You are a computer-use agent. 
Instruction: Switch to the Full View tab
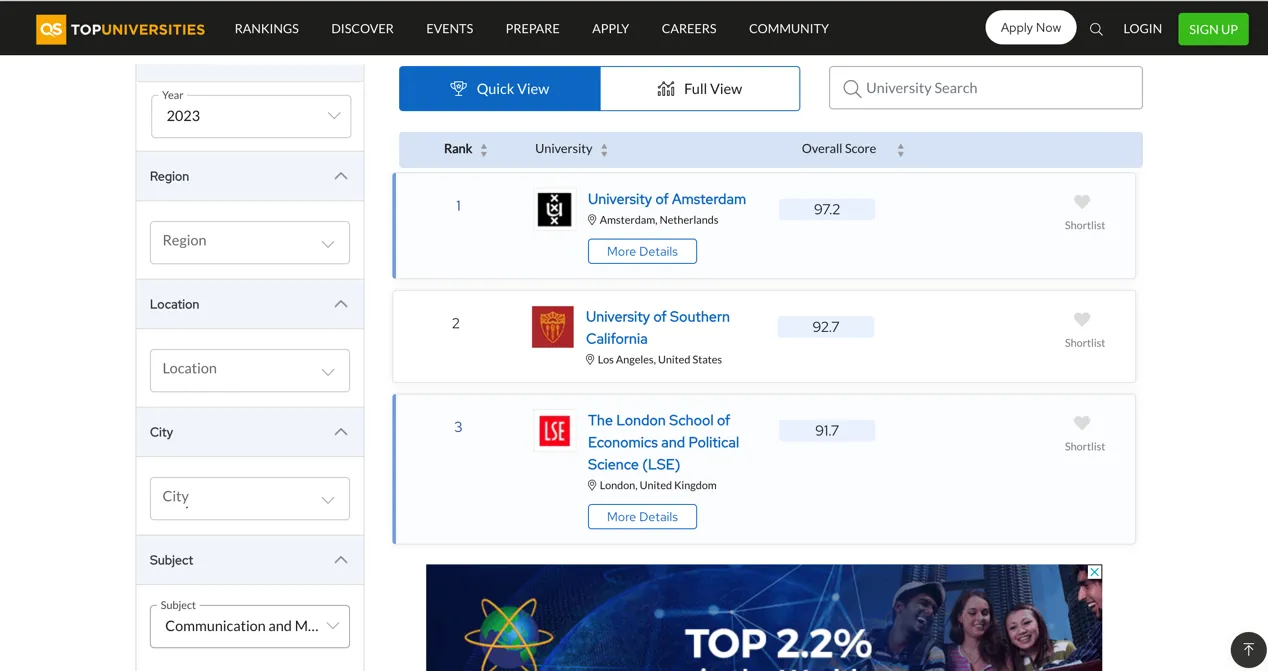tap(700, 89)
